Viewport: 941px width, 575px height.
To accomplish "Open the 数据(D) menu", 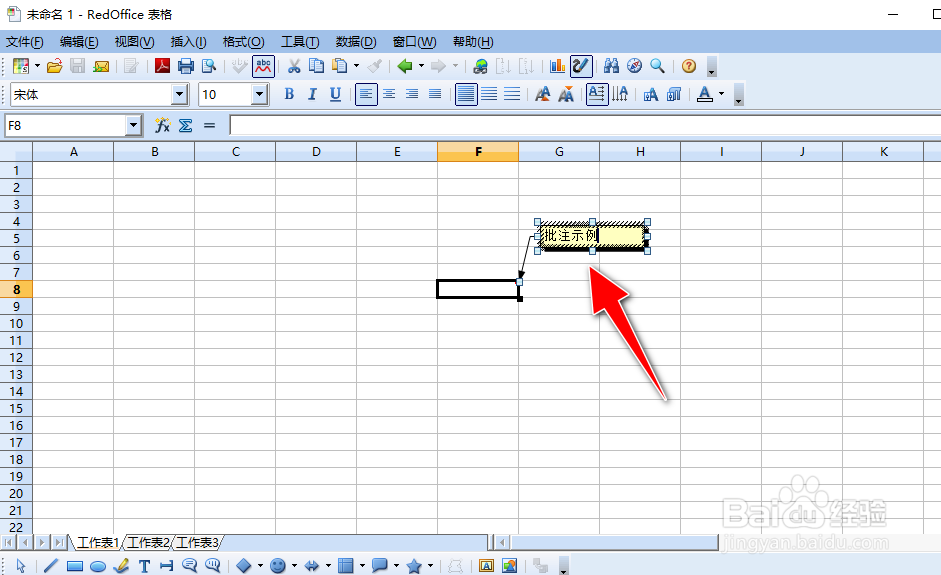I will coord(356,42).
